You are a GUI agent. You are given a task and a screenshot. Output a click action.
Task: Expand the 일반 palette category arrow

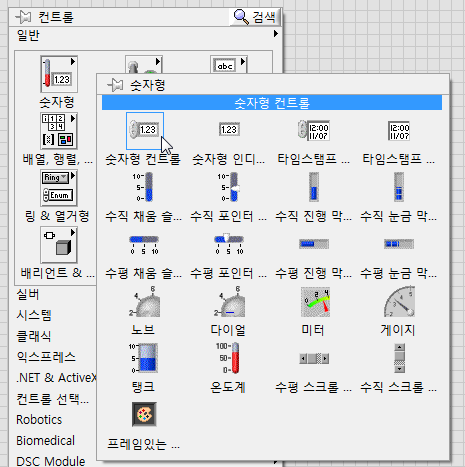275,34
